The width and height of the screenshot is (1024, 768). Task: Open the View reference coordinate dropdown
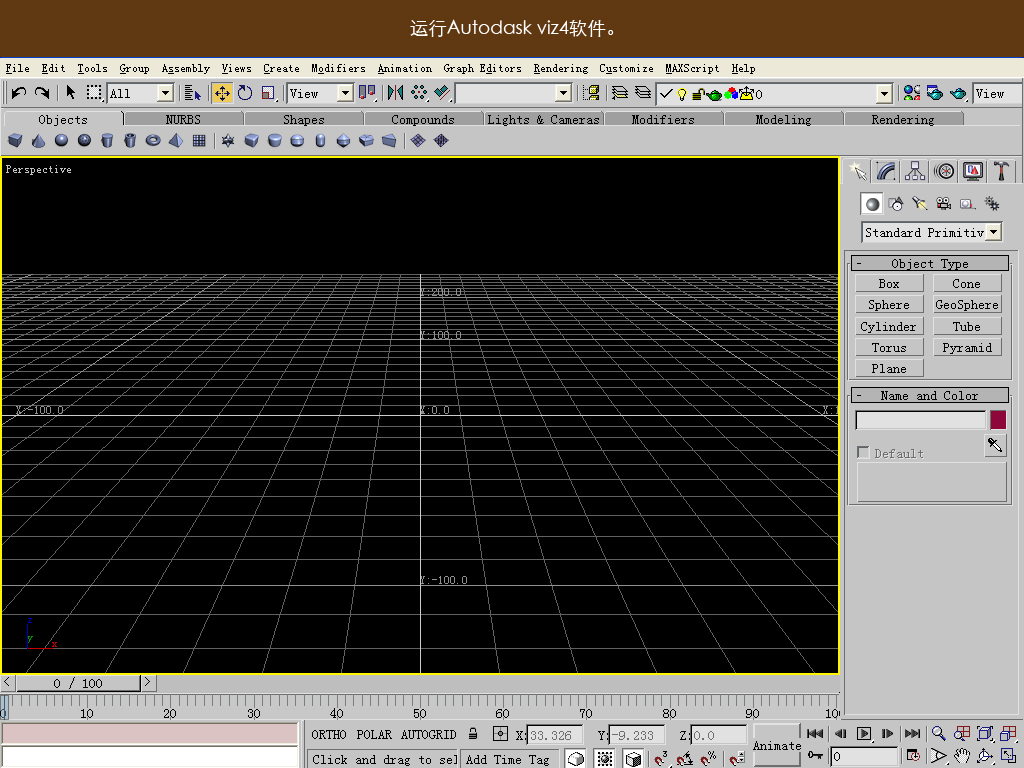(x=345, y=93)
